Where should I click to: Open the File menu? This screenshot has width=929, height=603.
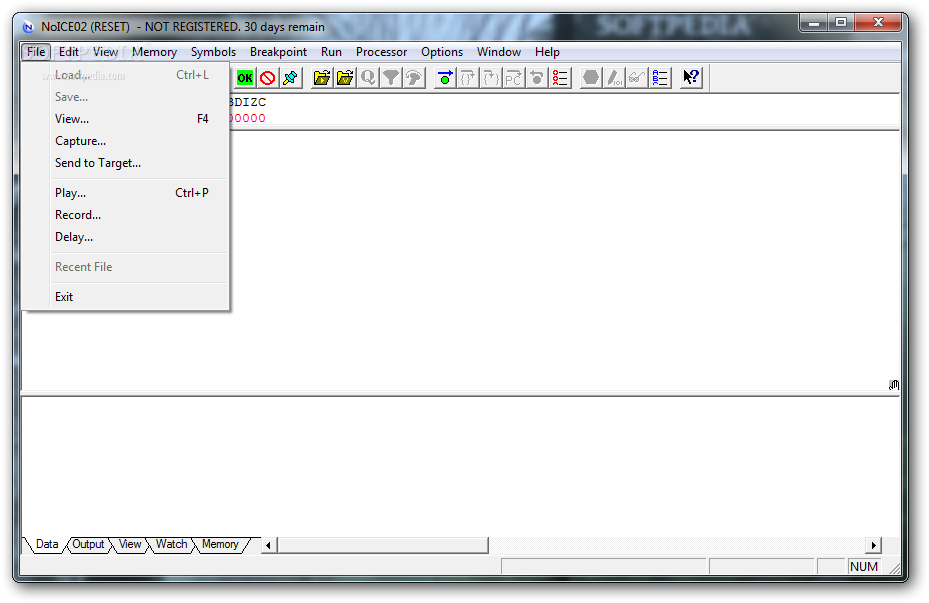click(36, 52)
